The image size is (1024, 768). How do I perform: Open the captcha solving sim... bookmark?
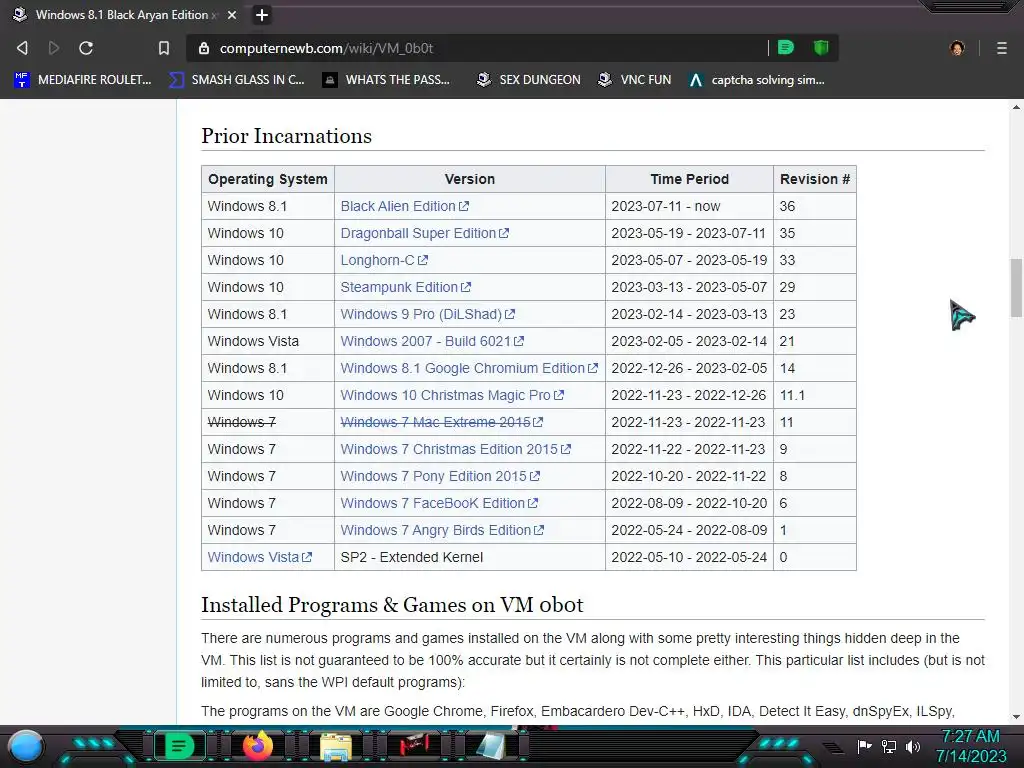click(757, 80)
